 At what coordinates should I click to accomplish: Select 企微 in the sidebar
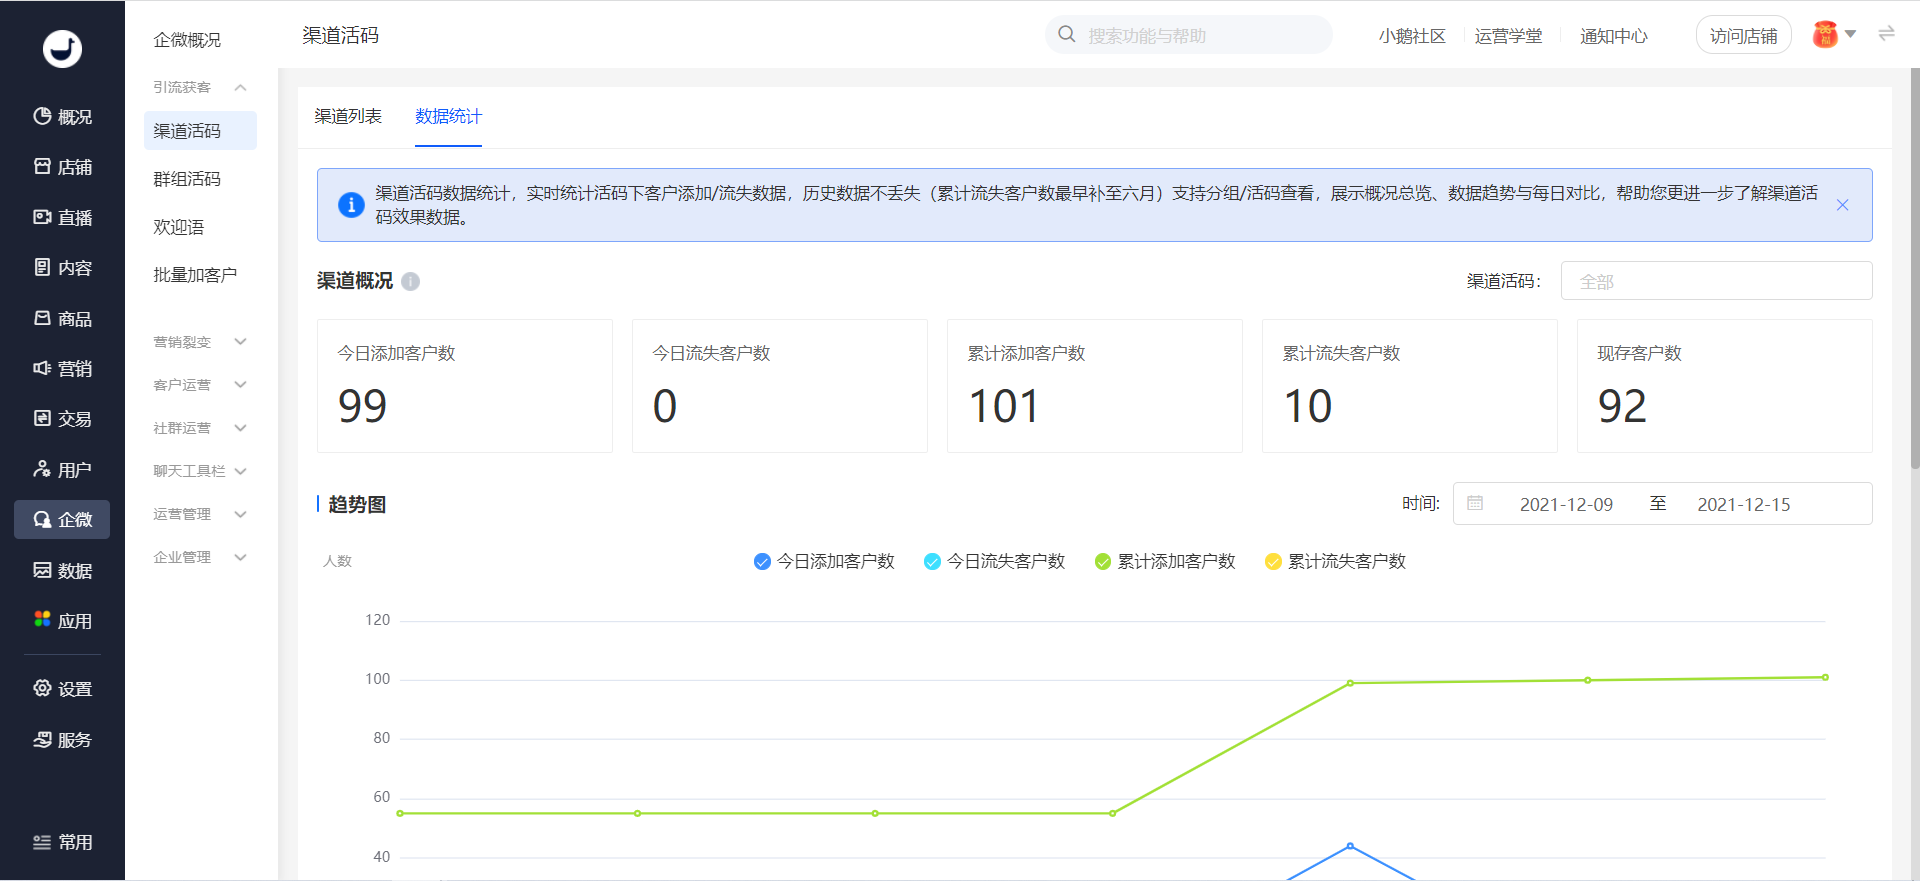(62, 519)
